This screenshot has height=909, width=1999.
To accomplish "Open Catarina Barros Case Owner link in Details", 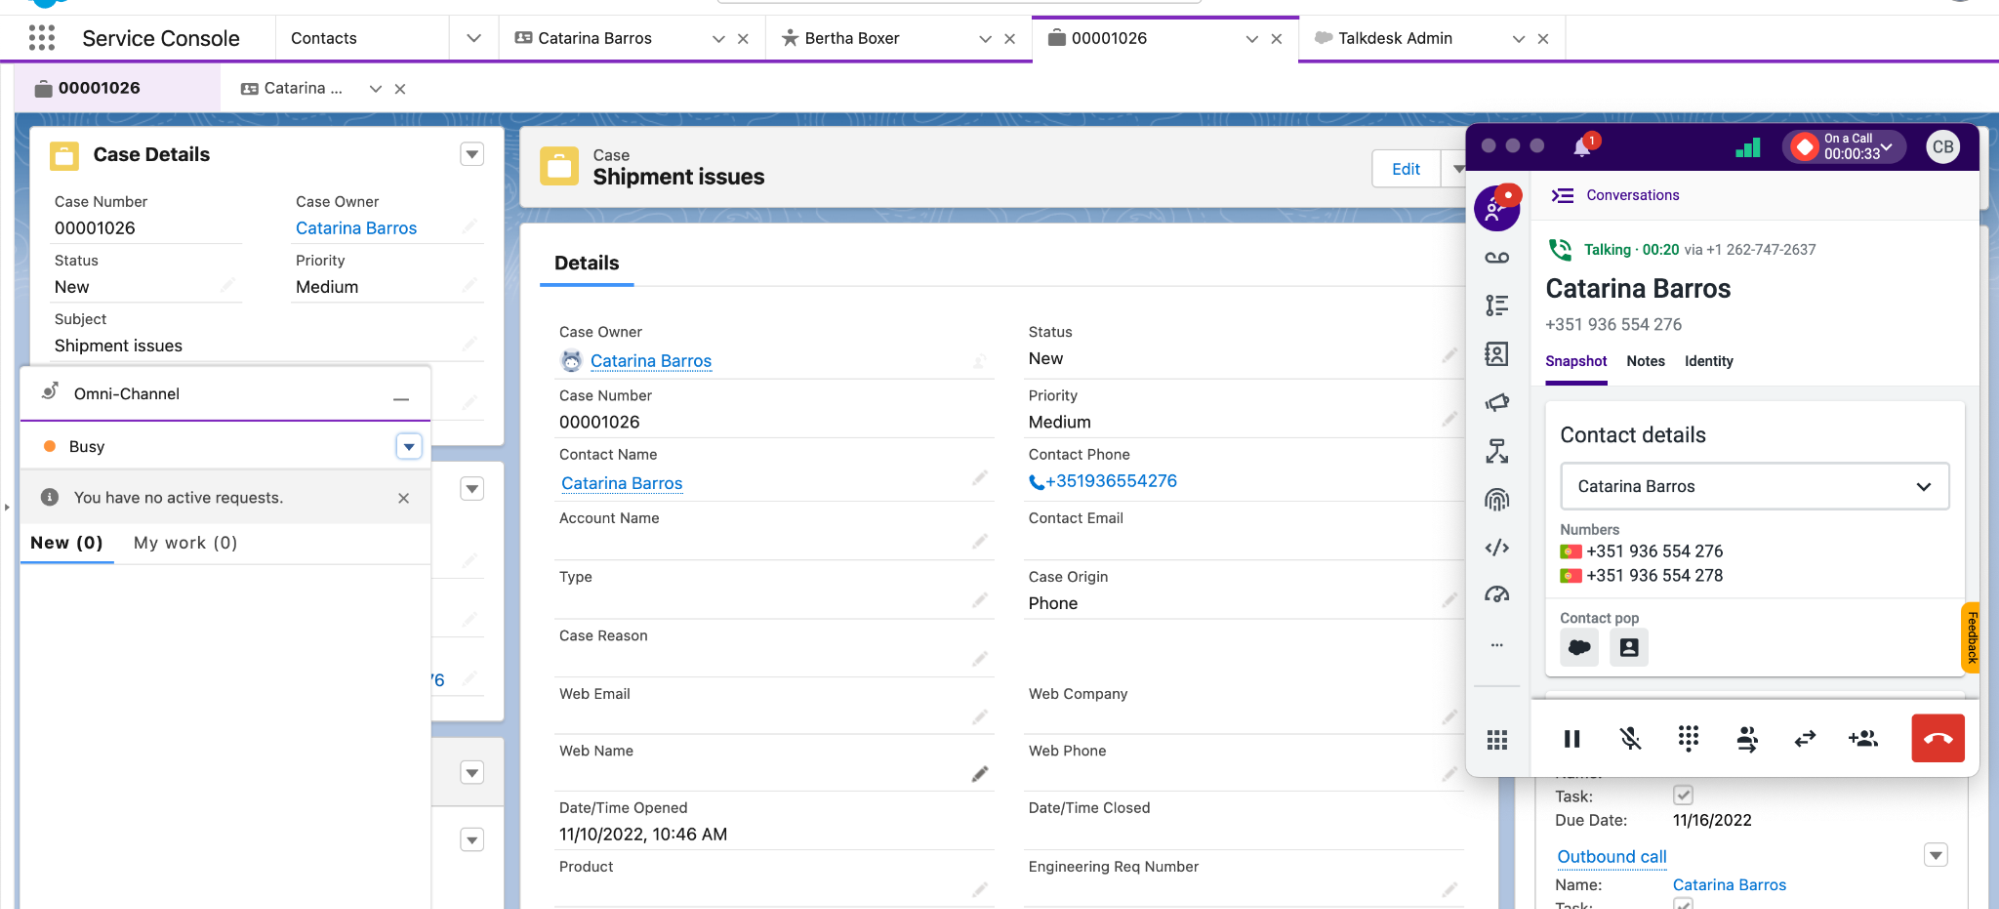I will pos(650,361).
